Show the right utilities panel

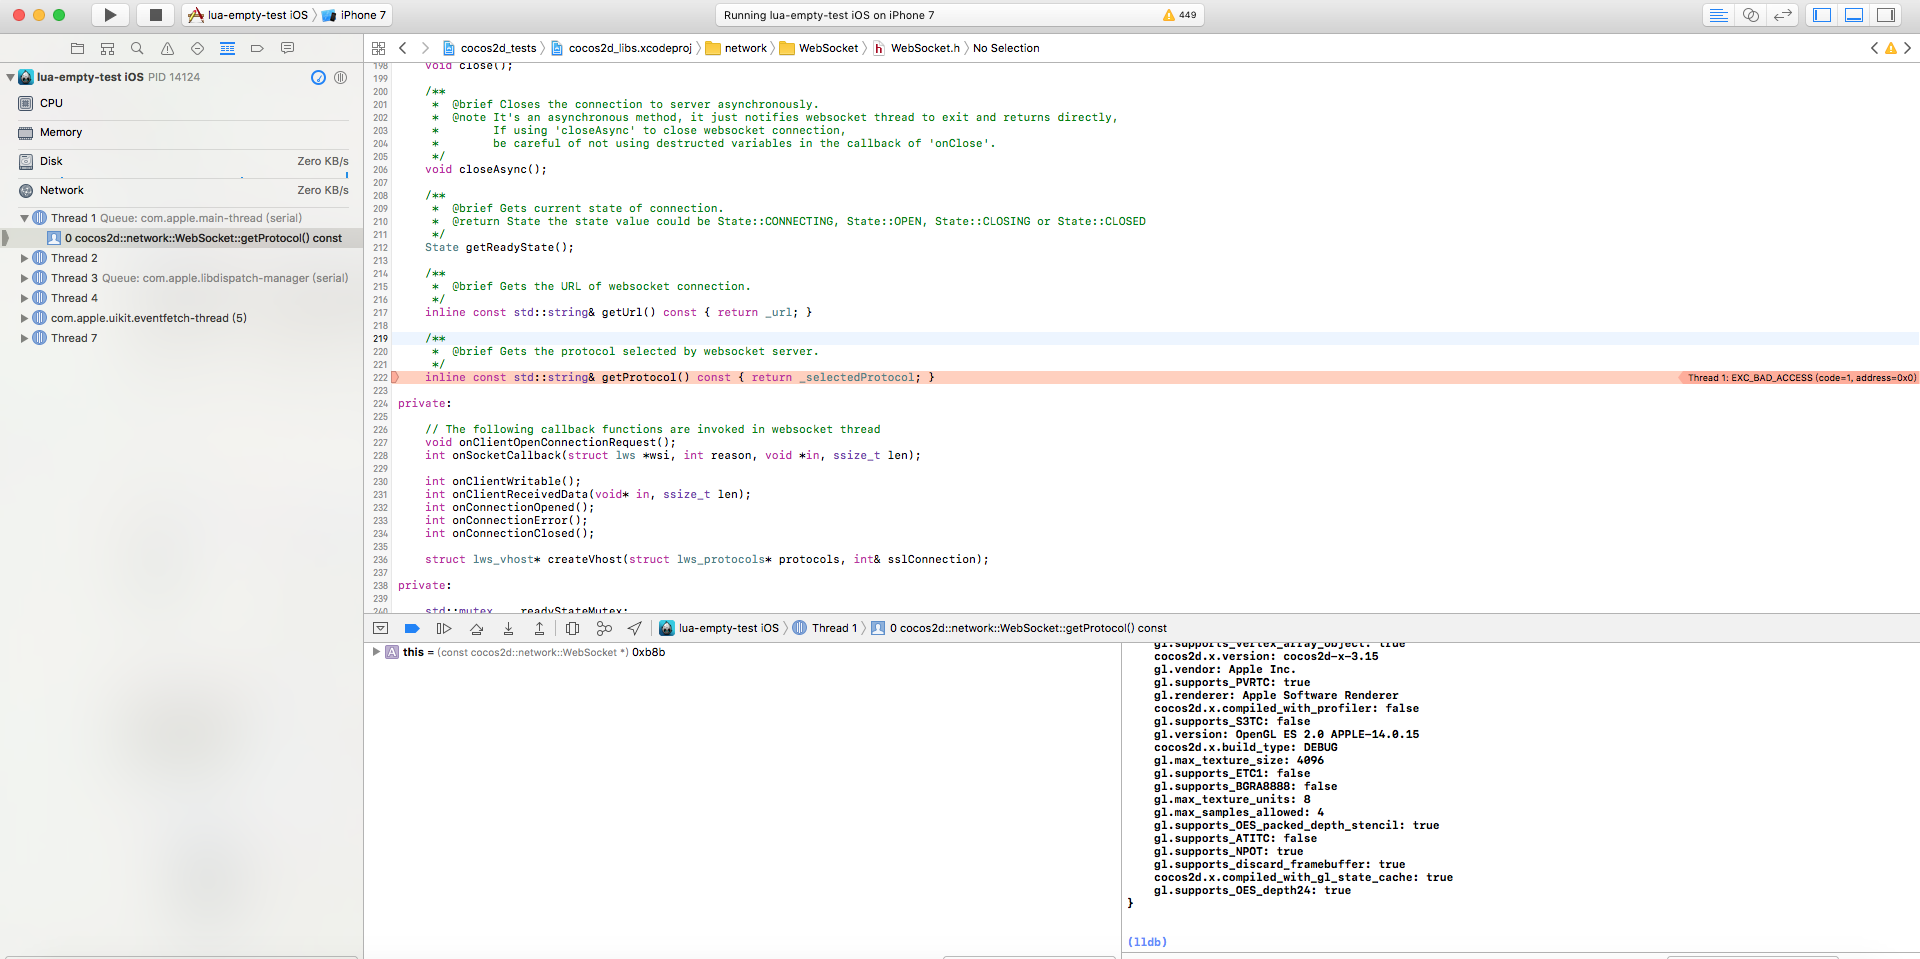pos(1886,15)
